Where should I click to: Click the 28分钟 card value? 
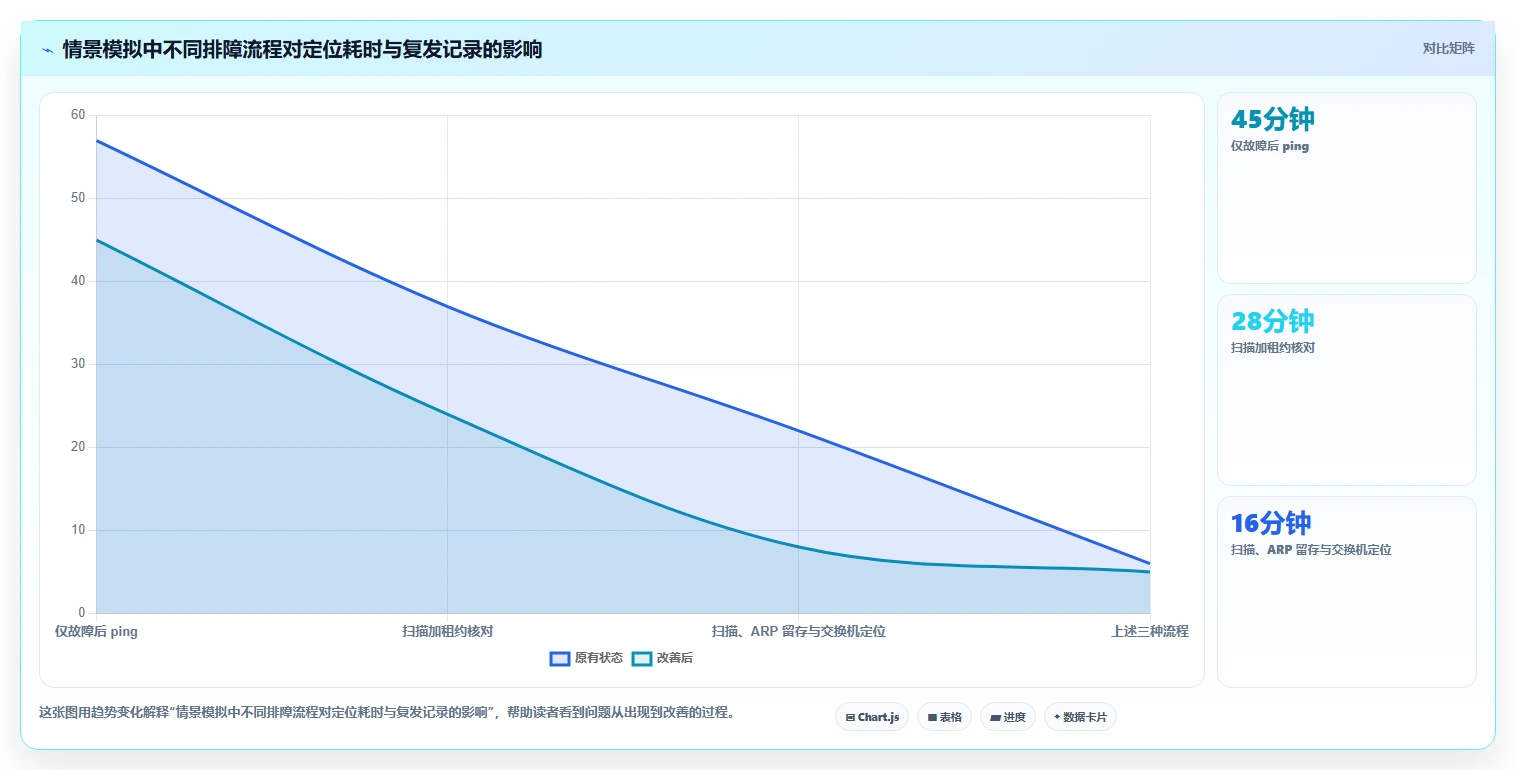(1272, 321)
